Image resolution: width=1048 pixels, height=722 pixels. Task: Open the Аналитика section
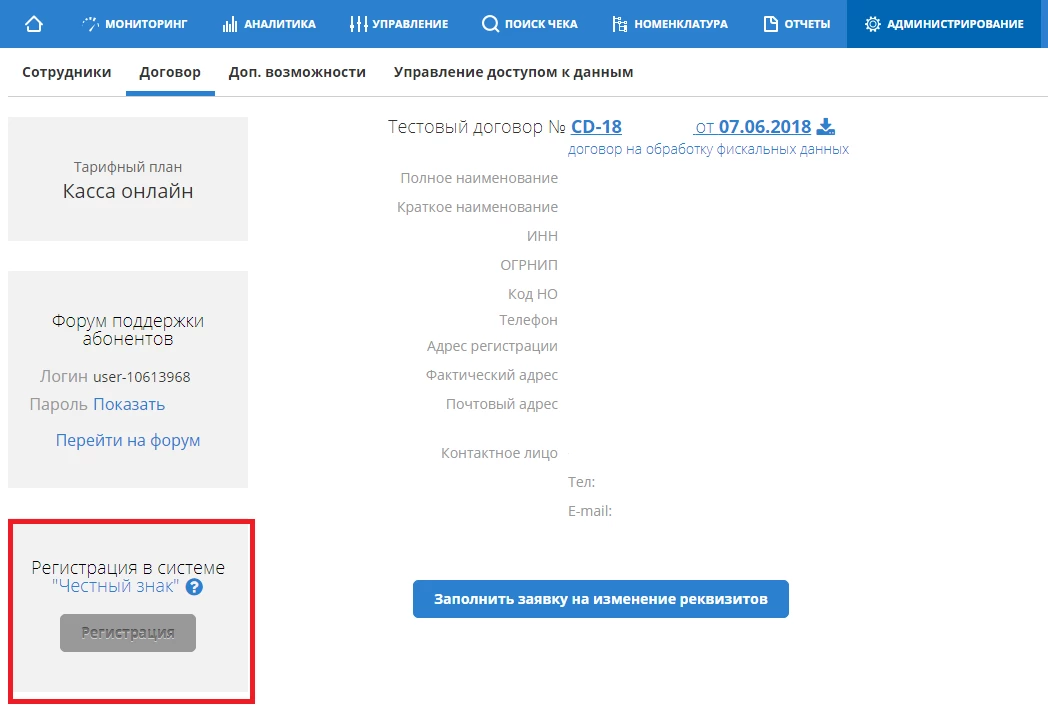tap(269, 24)
